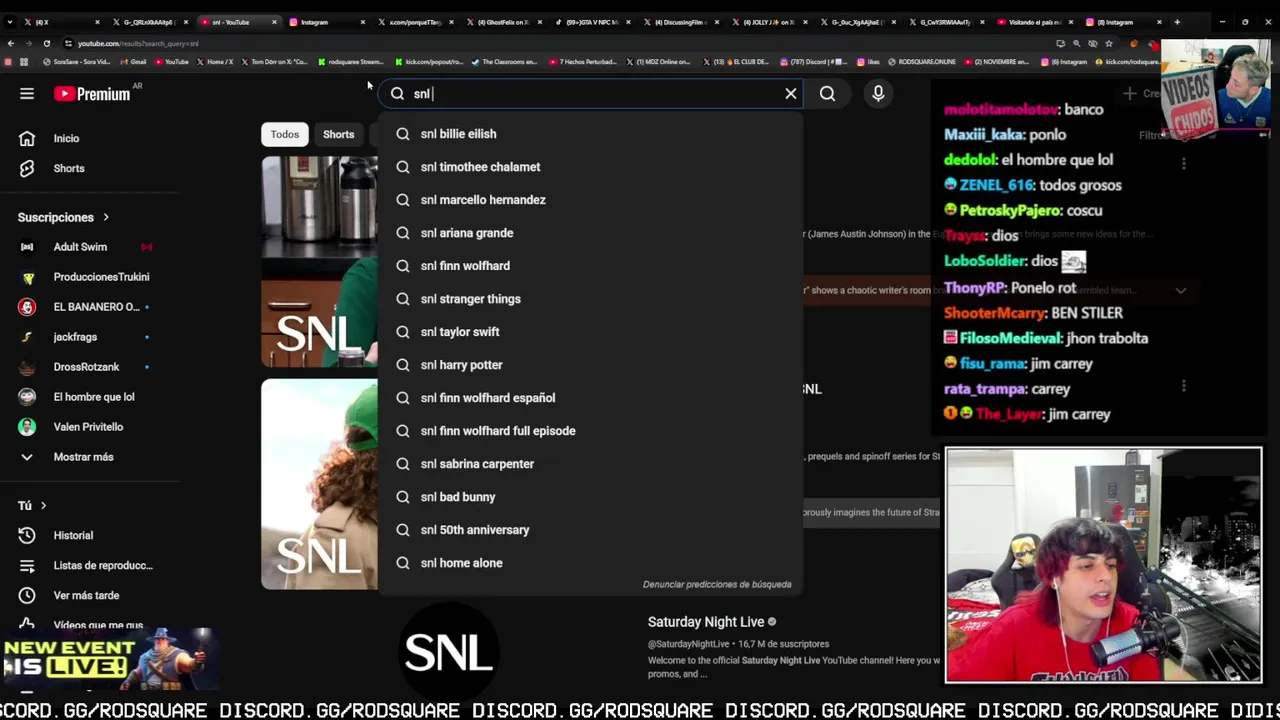This screenshot has height=720, width=1280.
Task: Clear the search box with X
Action: [791, 93]
